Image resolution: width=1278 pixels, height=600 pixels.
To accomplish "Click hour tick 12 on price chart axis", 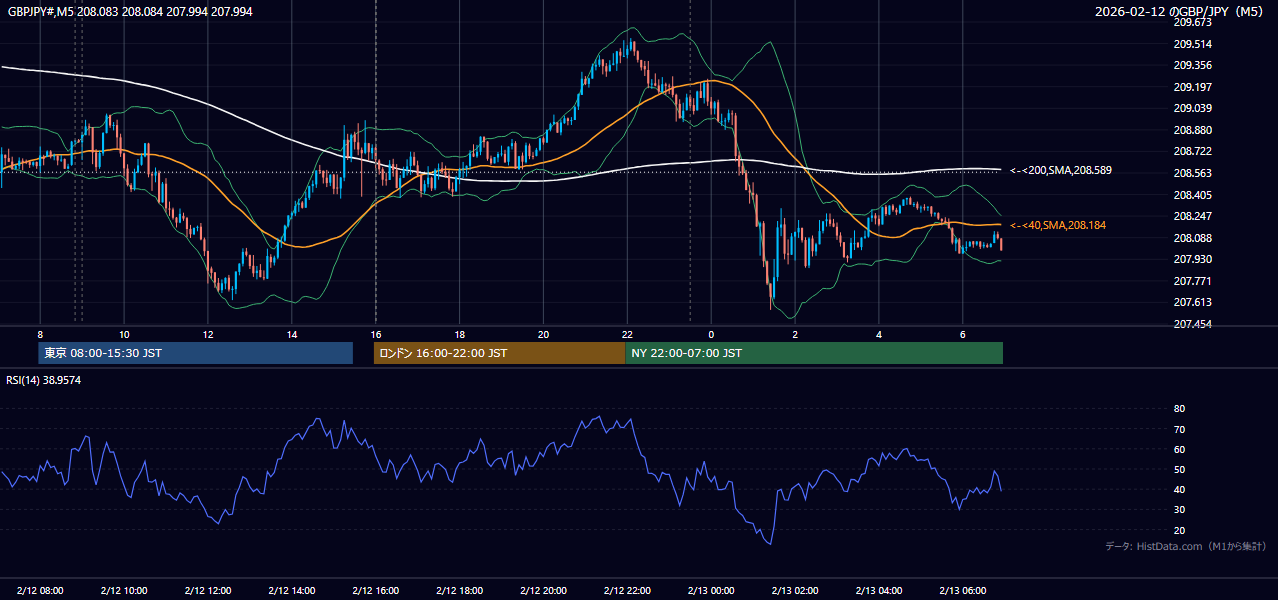I will (208, 334).
